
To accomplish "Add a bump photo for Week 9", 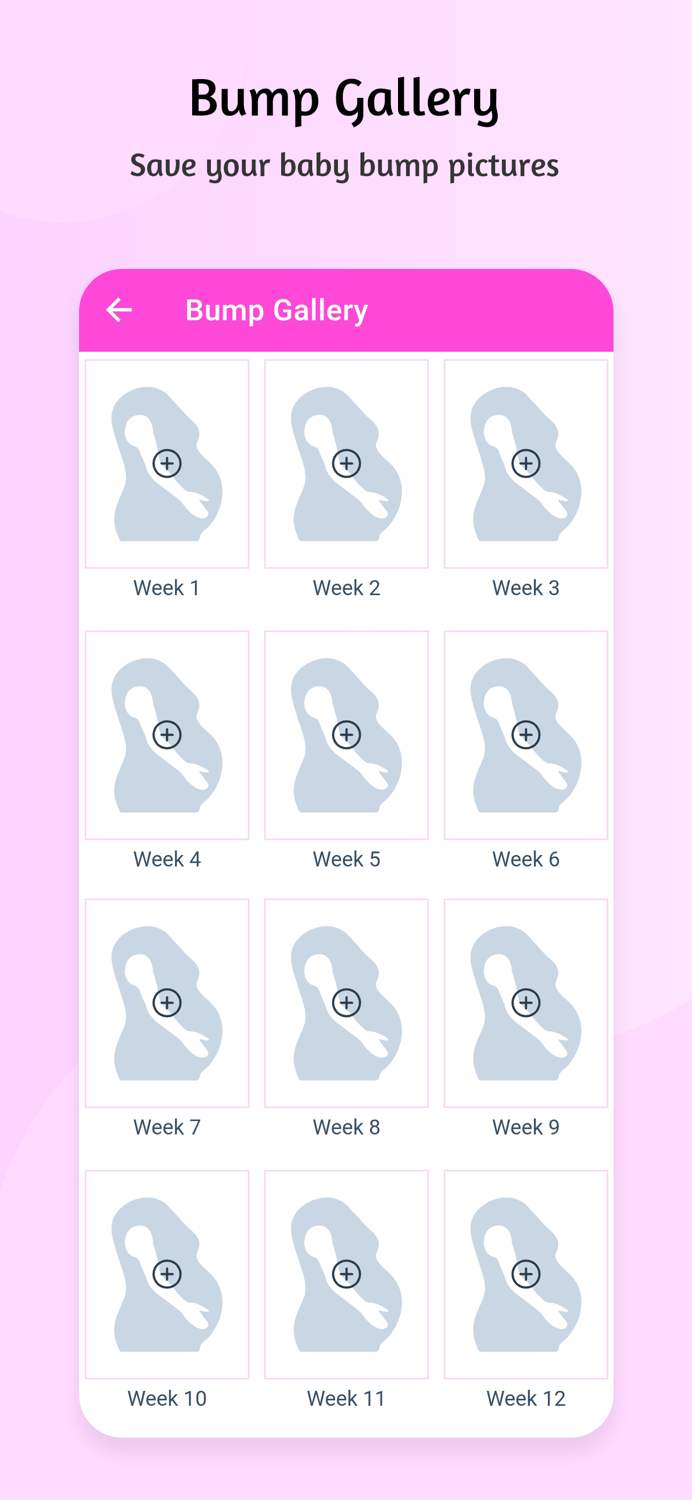I will pyautogui.click(x=526, y=1002).
